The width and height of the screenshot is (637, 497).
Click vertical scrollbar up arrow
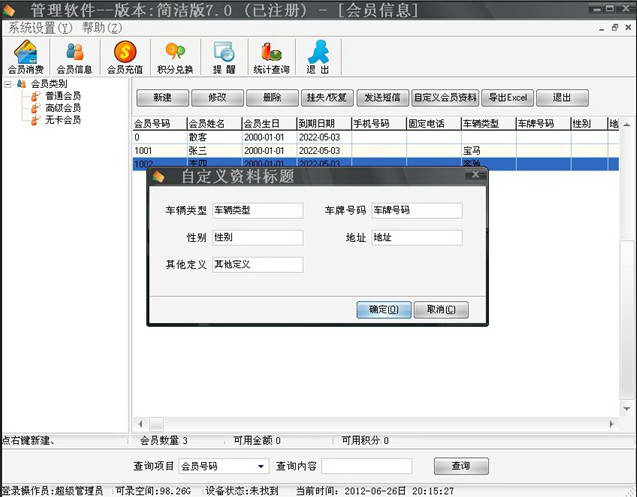tap(627, 125)
